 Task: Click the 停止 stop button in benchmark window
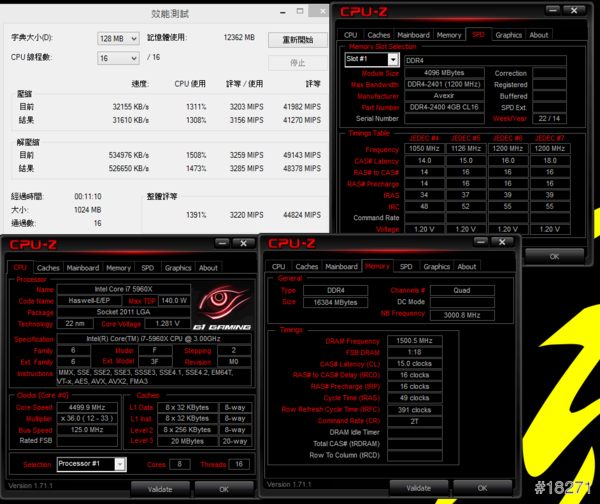pos(298,63)
